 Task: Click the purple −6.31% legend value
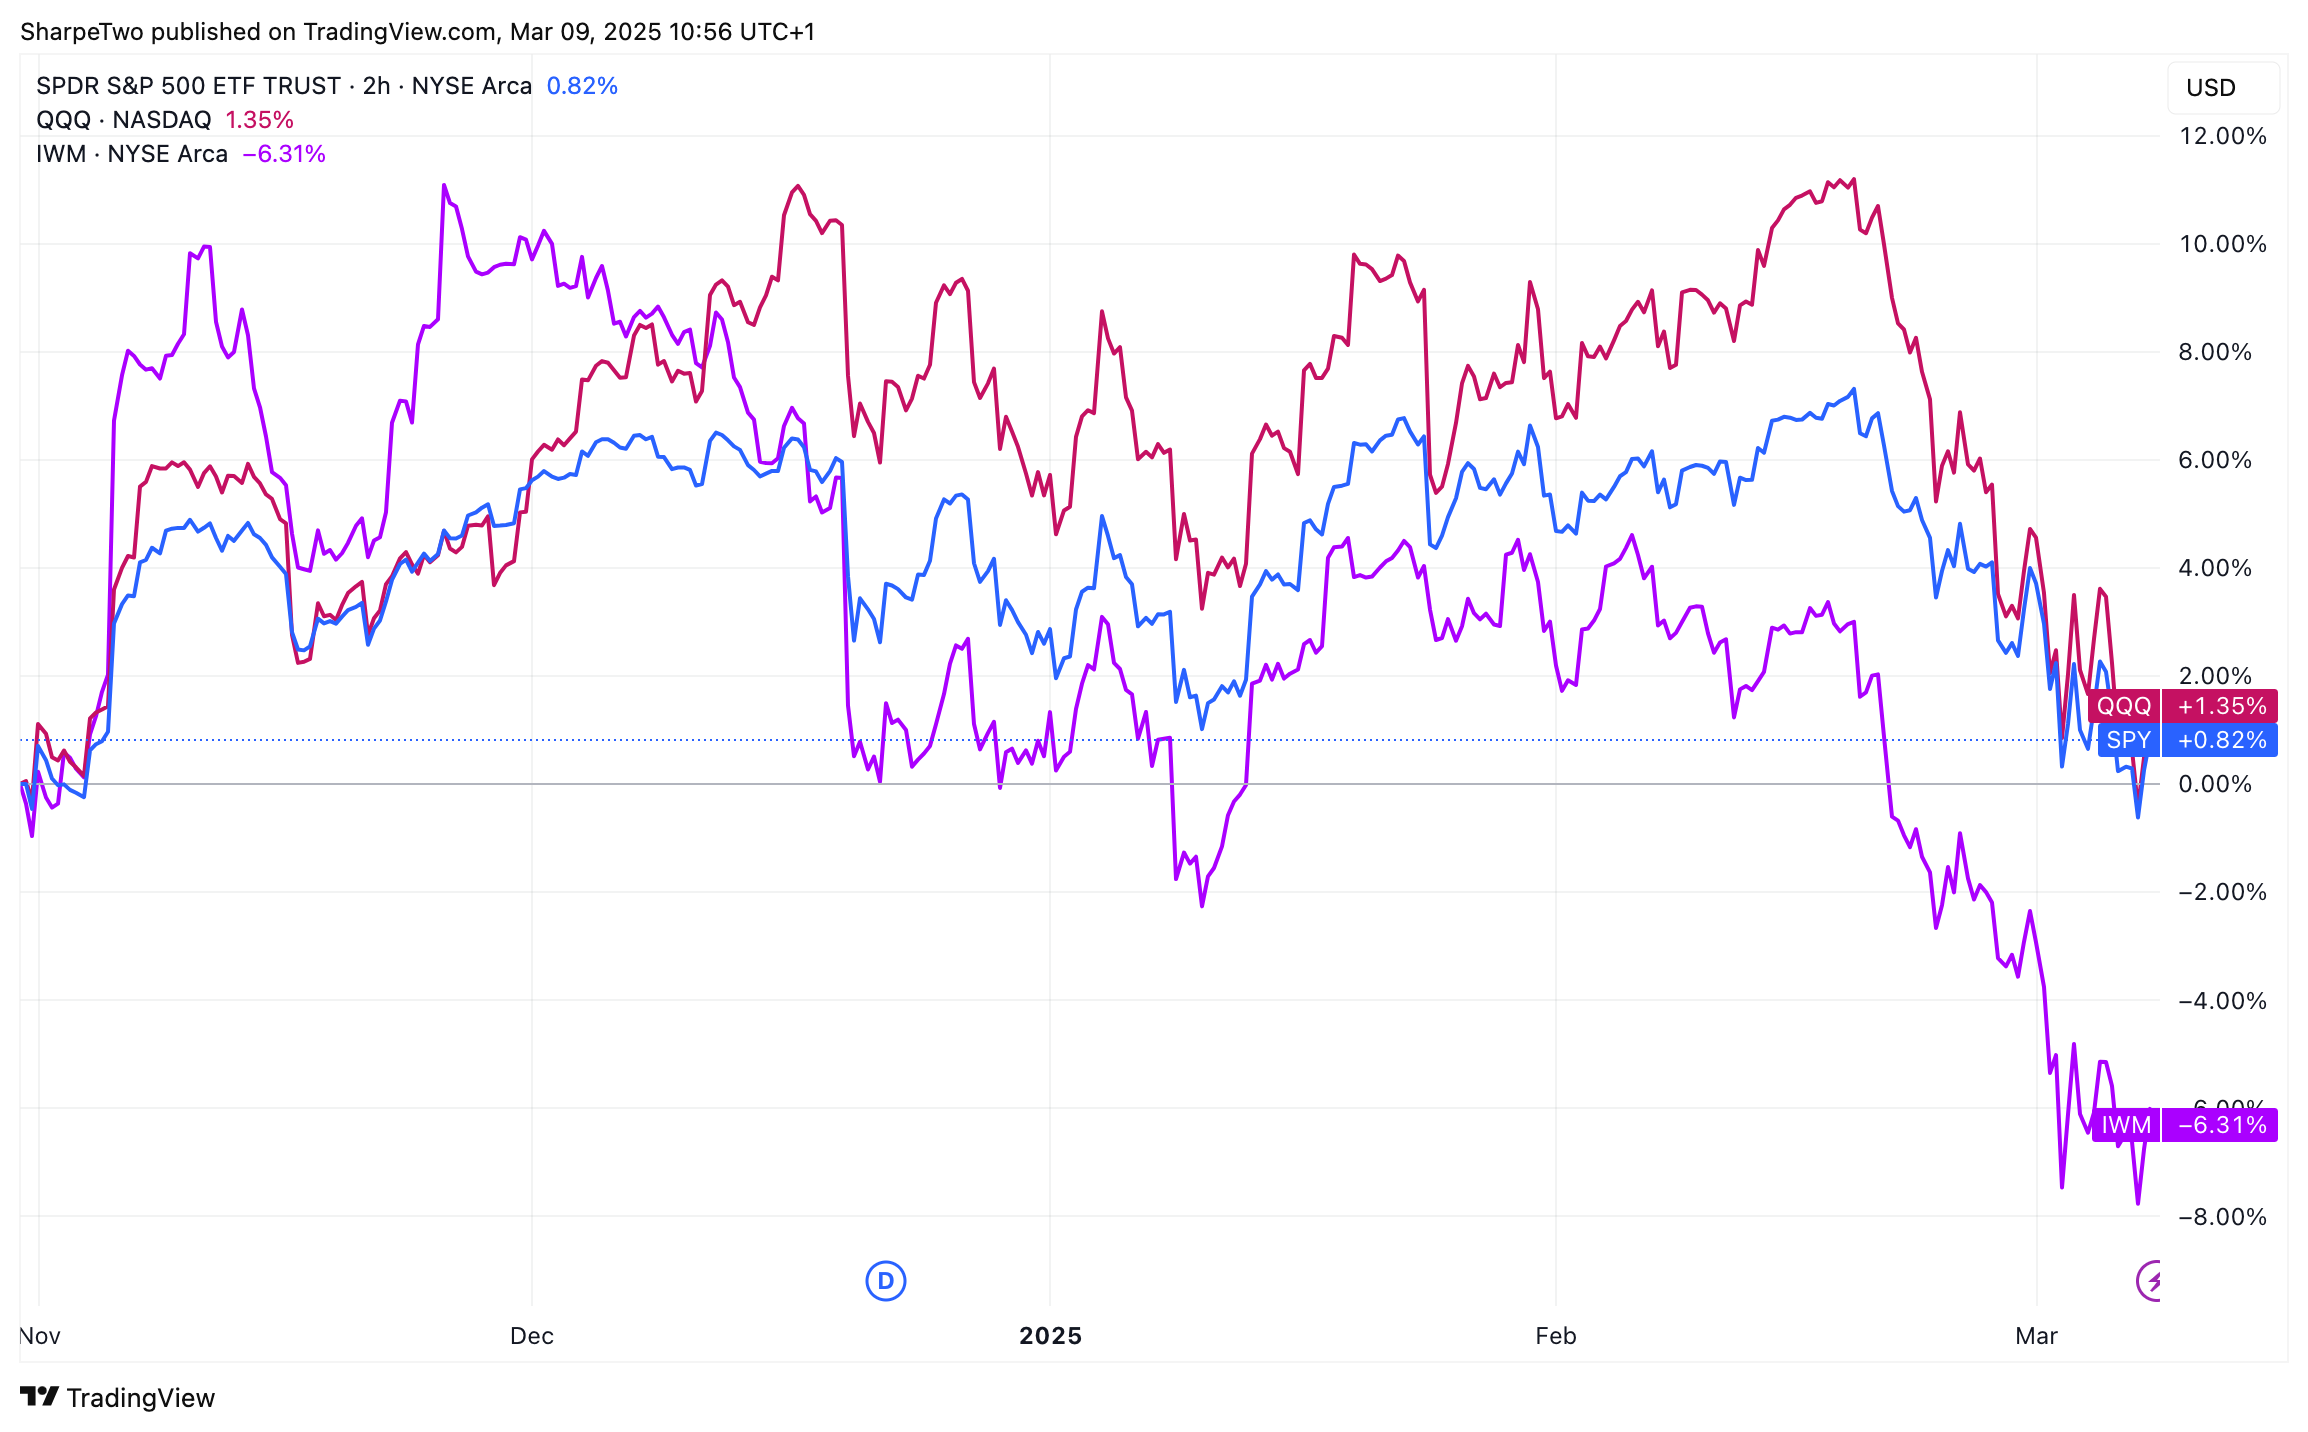pos(284,154)
